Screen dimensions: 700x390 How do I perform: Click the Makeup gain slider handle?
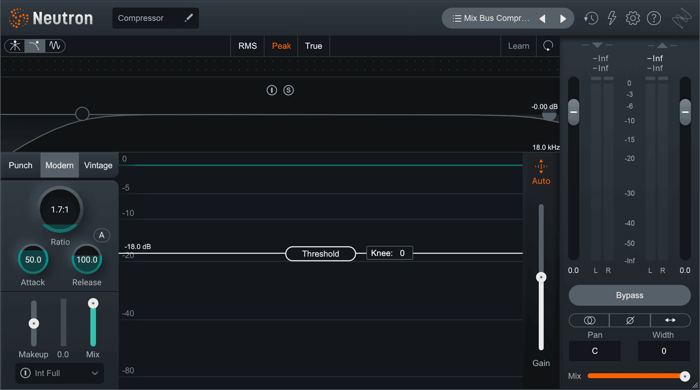(33, 323)
